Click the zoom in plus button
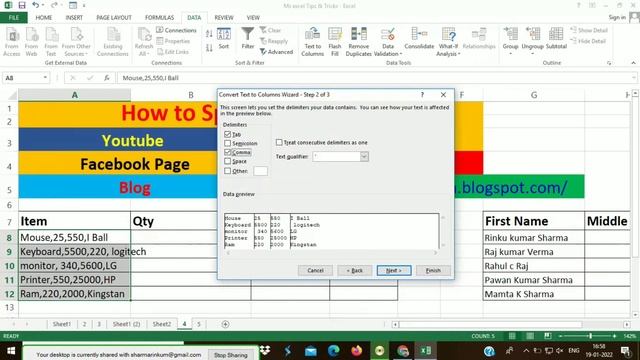This screenshot has height=360, width=640. coord(615,336)
